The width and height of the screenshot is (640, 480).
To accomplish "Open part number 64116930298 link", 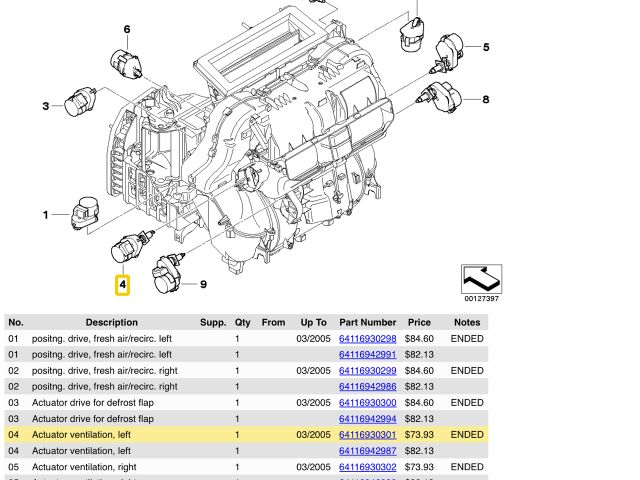I will click(367, 338).
